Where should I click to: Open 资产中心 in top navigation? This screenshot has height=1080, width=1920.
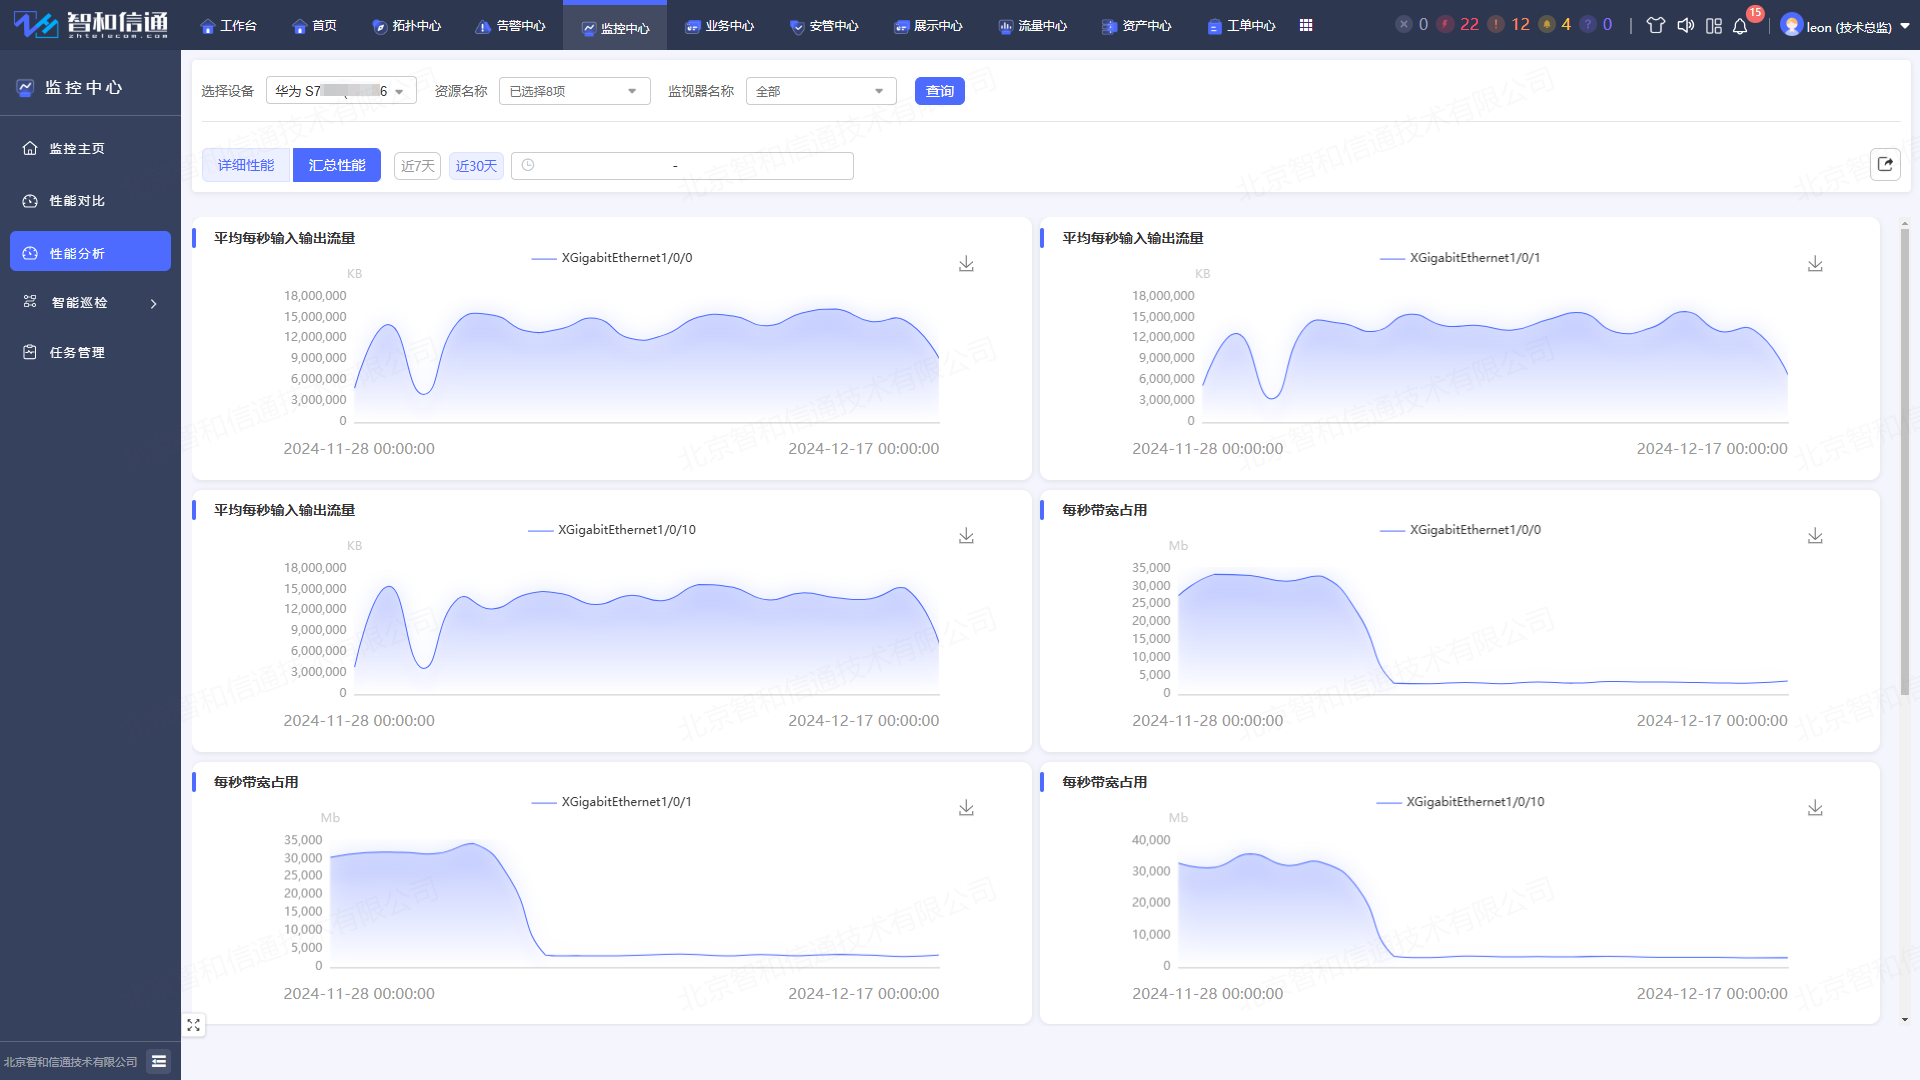(x=1136, y=26)
